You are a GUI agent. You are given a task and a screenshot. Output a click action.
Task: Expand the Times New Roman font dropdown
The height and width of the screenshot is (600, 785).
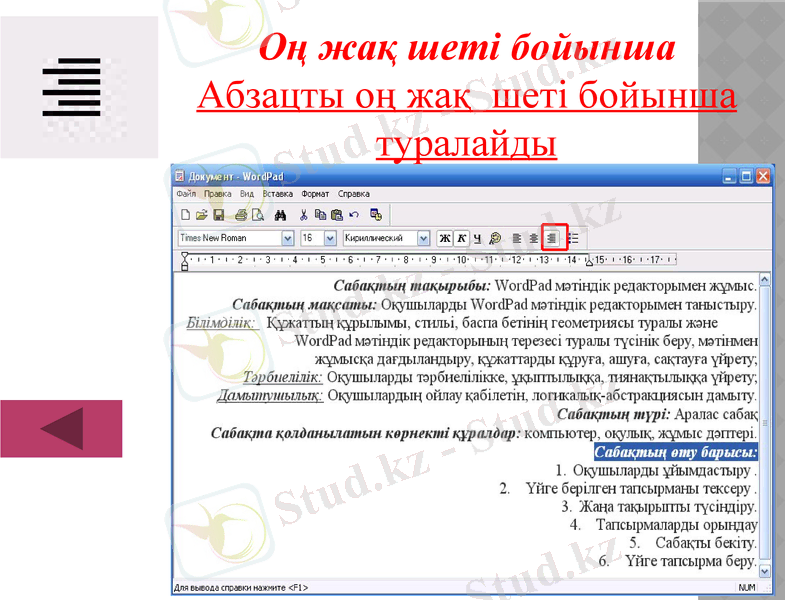coord(287,238)
